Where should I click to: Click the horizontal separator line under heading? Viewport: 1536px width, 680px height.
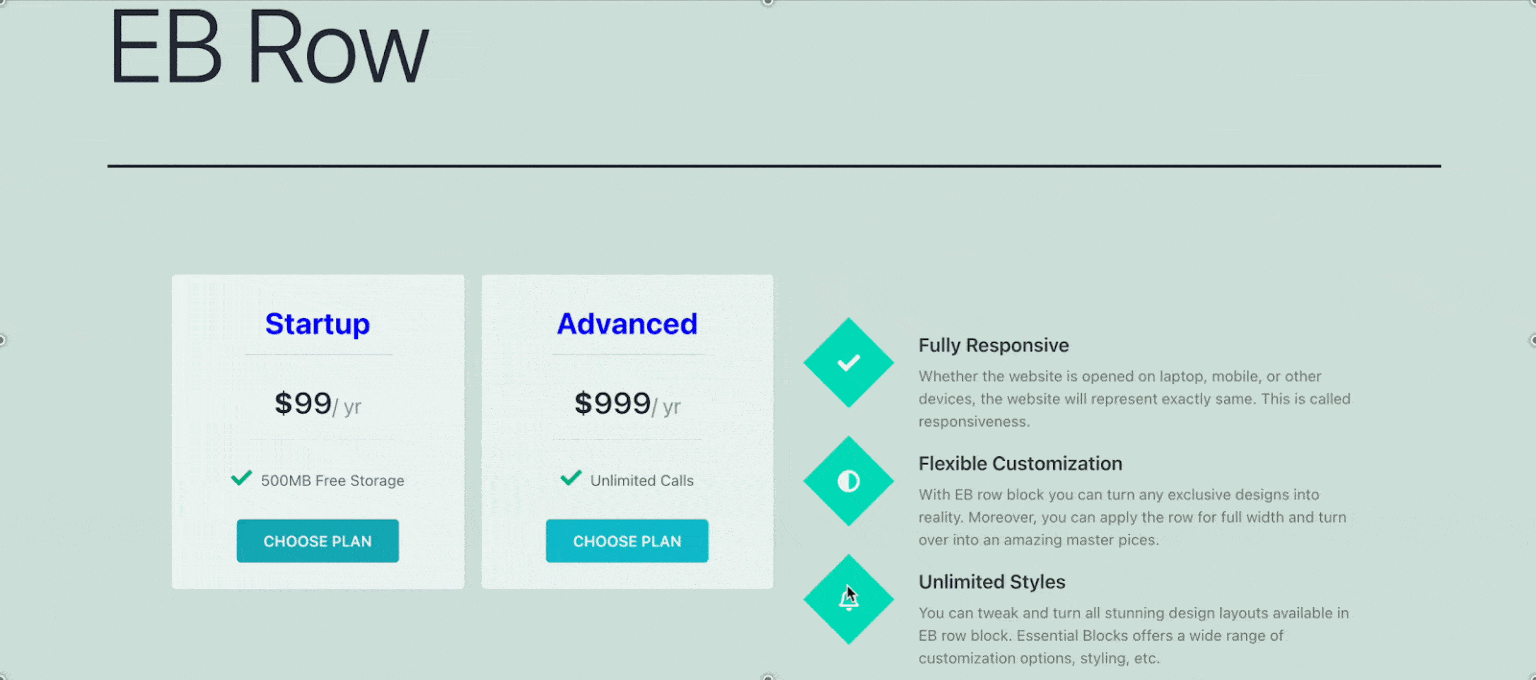click(x=774, y=165)
